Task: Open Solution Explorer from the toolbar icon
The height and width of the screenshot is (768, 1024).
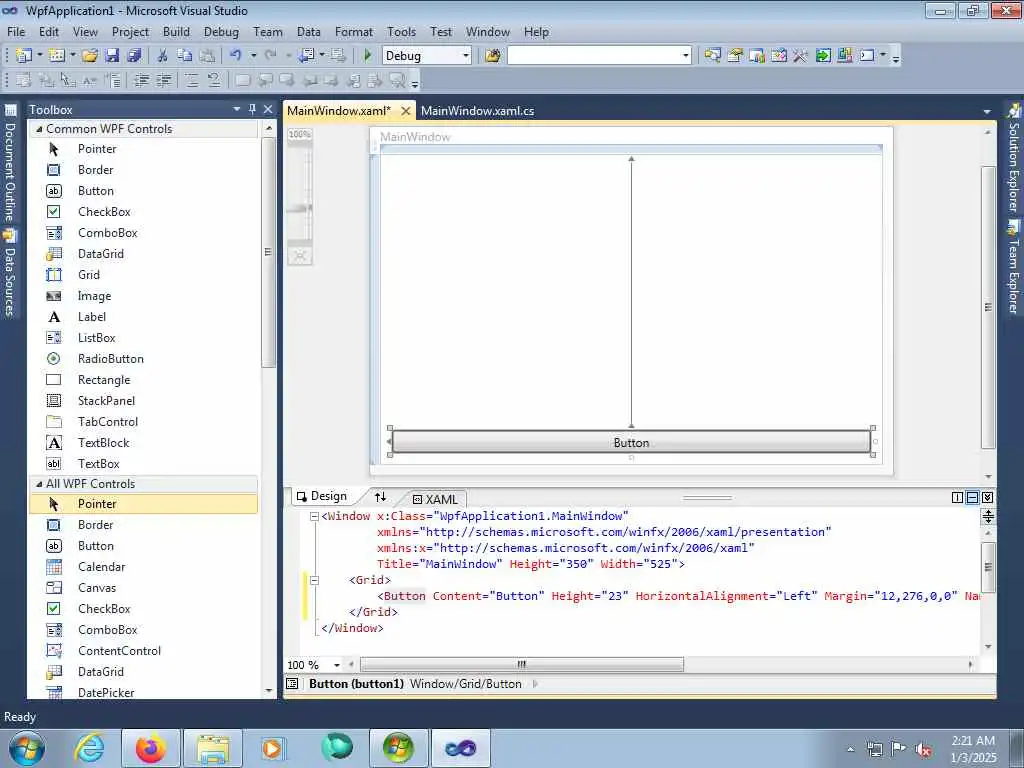Action: pyautogui.click(x=712, y=56)
